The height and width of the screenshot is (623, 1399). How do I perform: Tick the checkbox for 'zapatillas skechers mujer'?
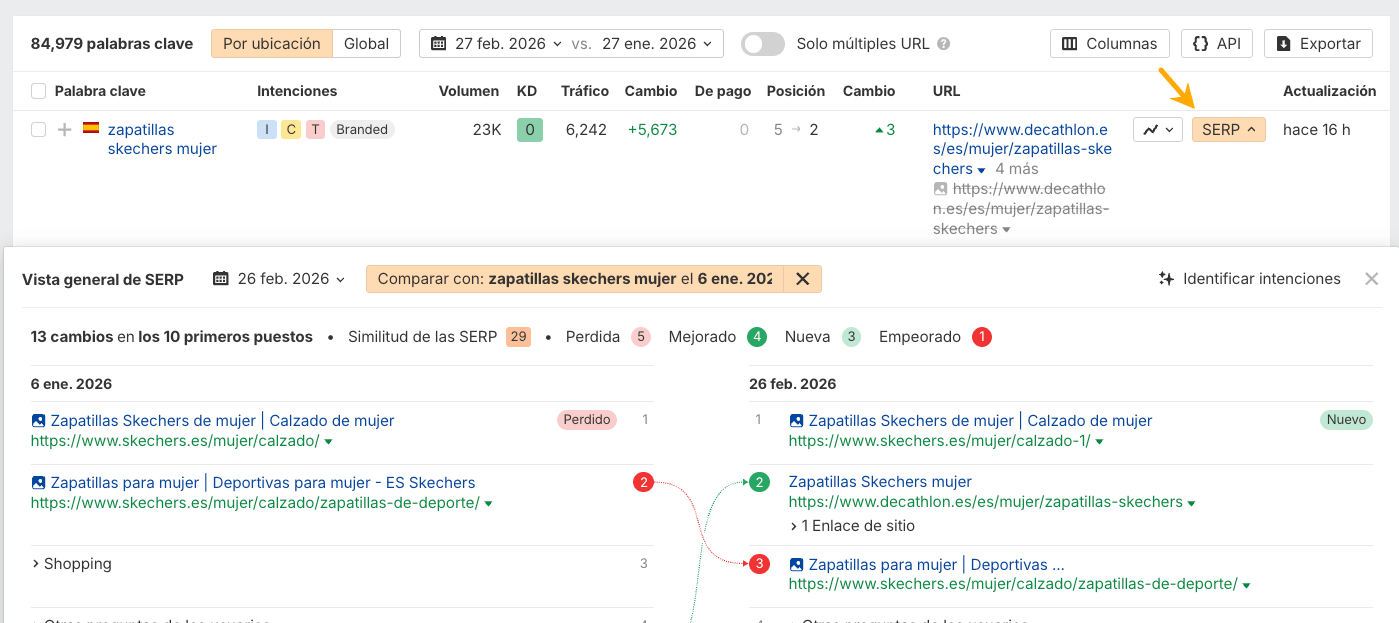[x=37, y=129]
